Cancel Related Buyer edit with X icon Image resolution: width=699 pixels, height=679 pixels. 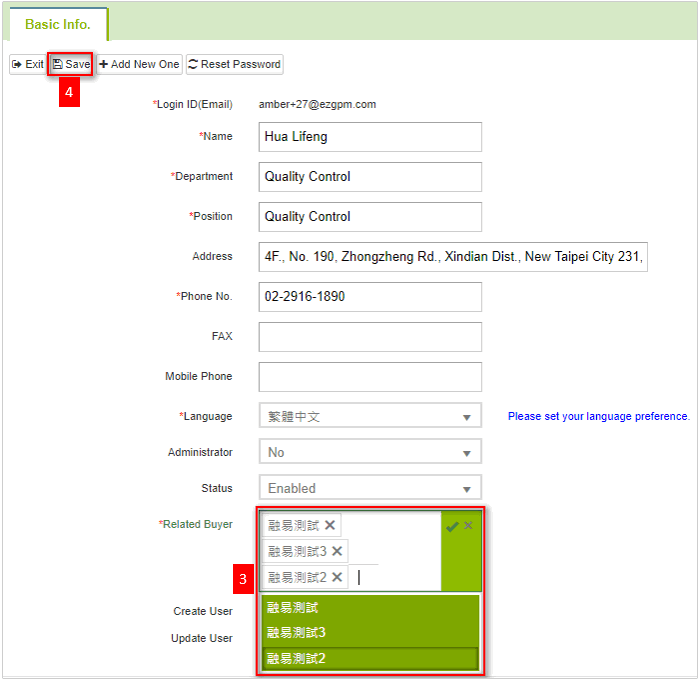click(x=468, y=525)
